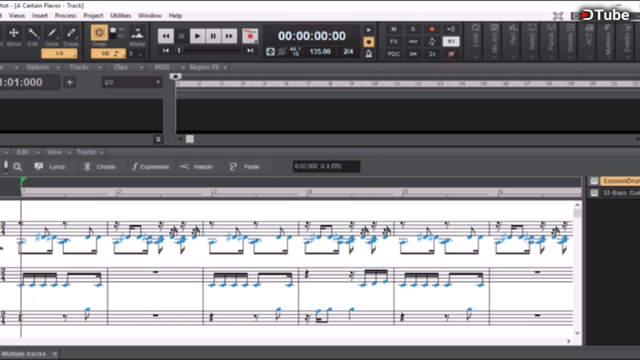Open the Insert menu

coord(40,16)
